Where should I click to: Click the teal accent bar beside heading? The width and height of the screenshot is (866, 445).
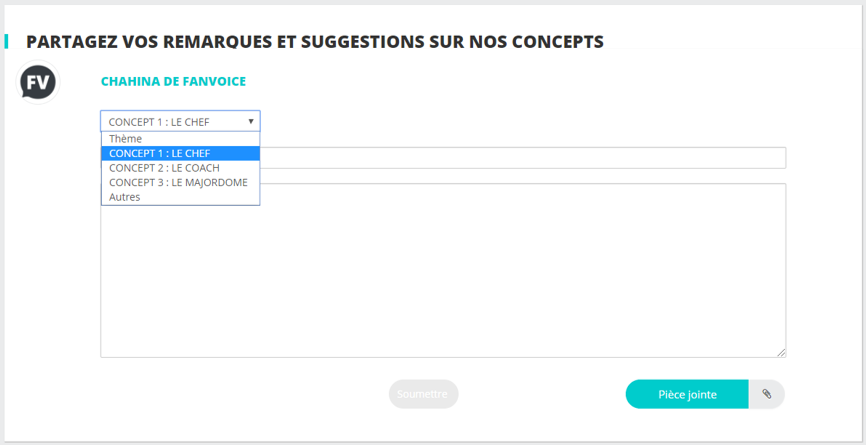click(6, 41)
